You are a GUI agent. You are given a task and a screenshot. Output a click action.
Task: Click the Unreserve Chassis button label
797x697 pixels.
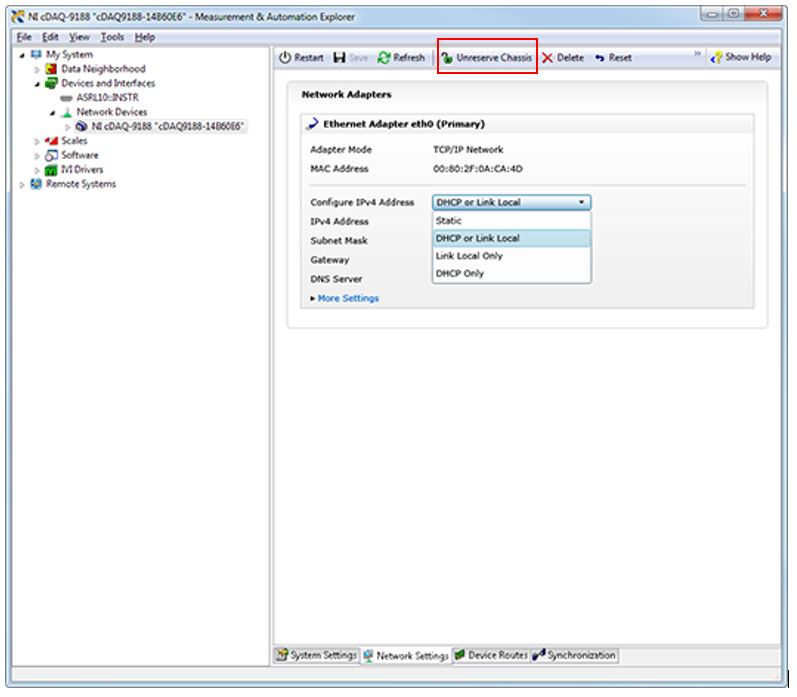point(494,58)
